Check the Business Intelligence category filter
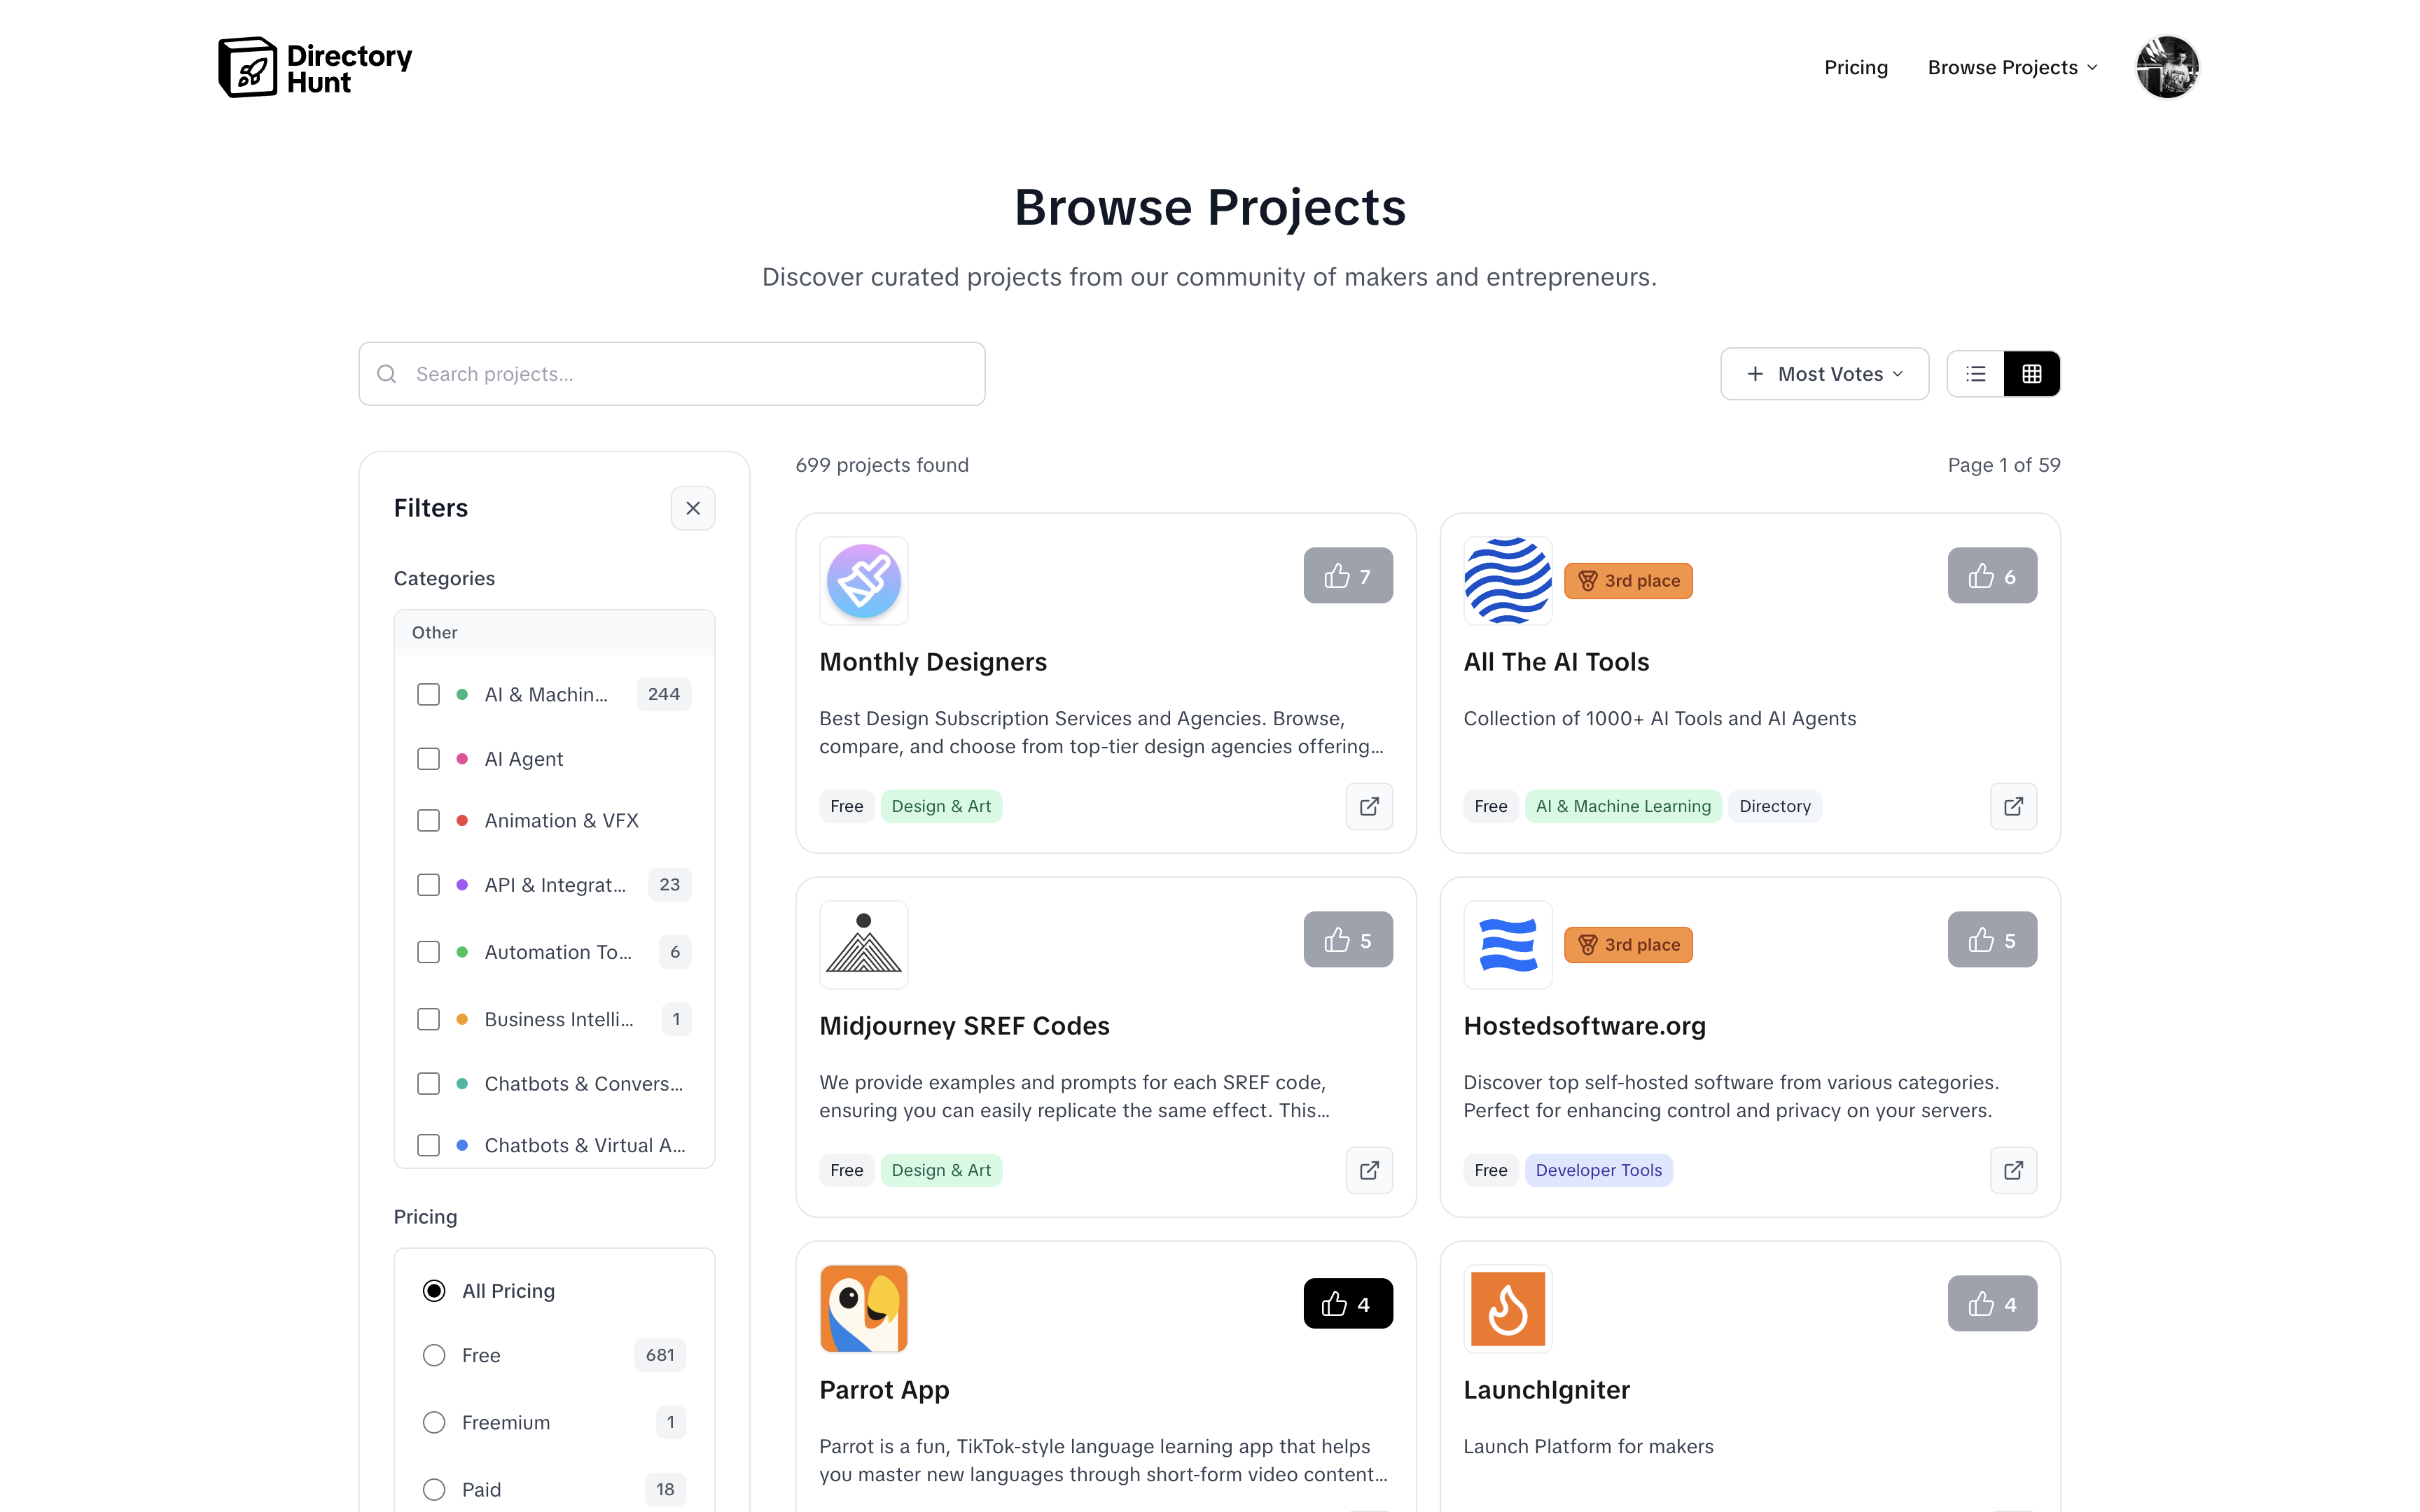2420x1512 pixels. point(428,1019)
